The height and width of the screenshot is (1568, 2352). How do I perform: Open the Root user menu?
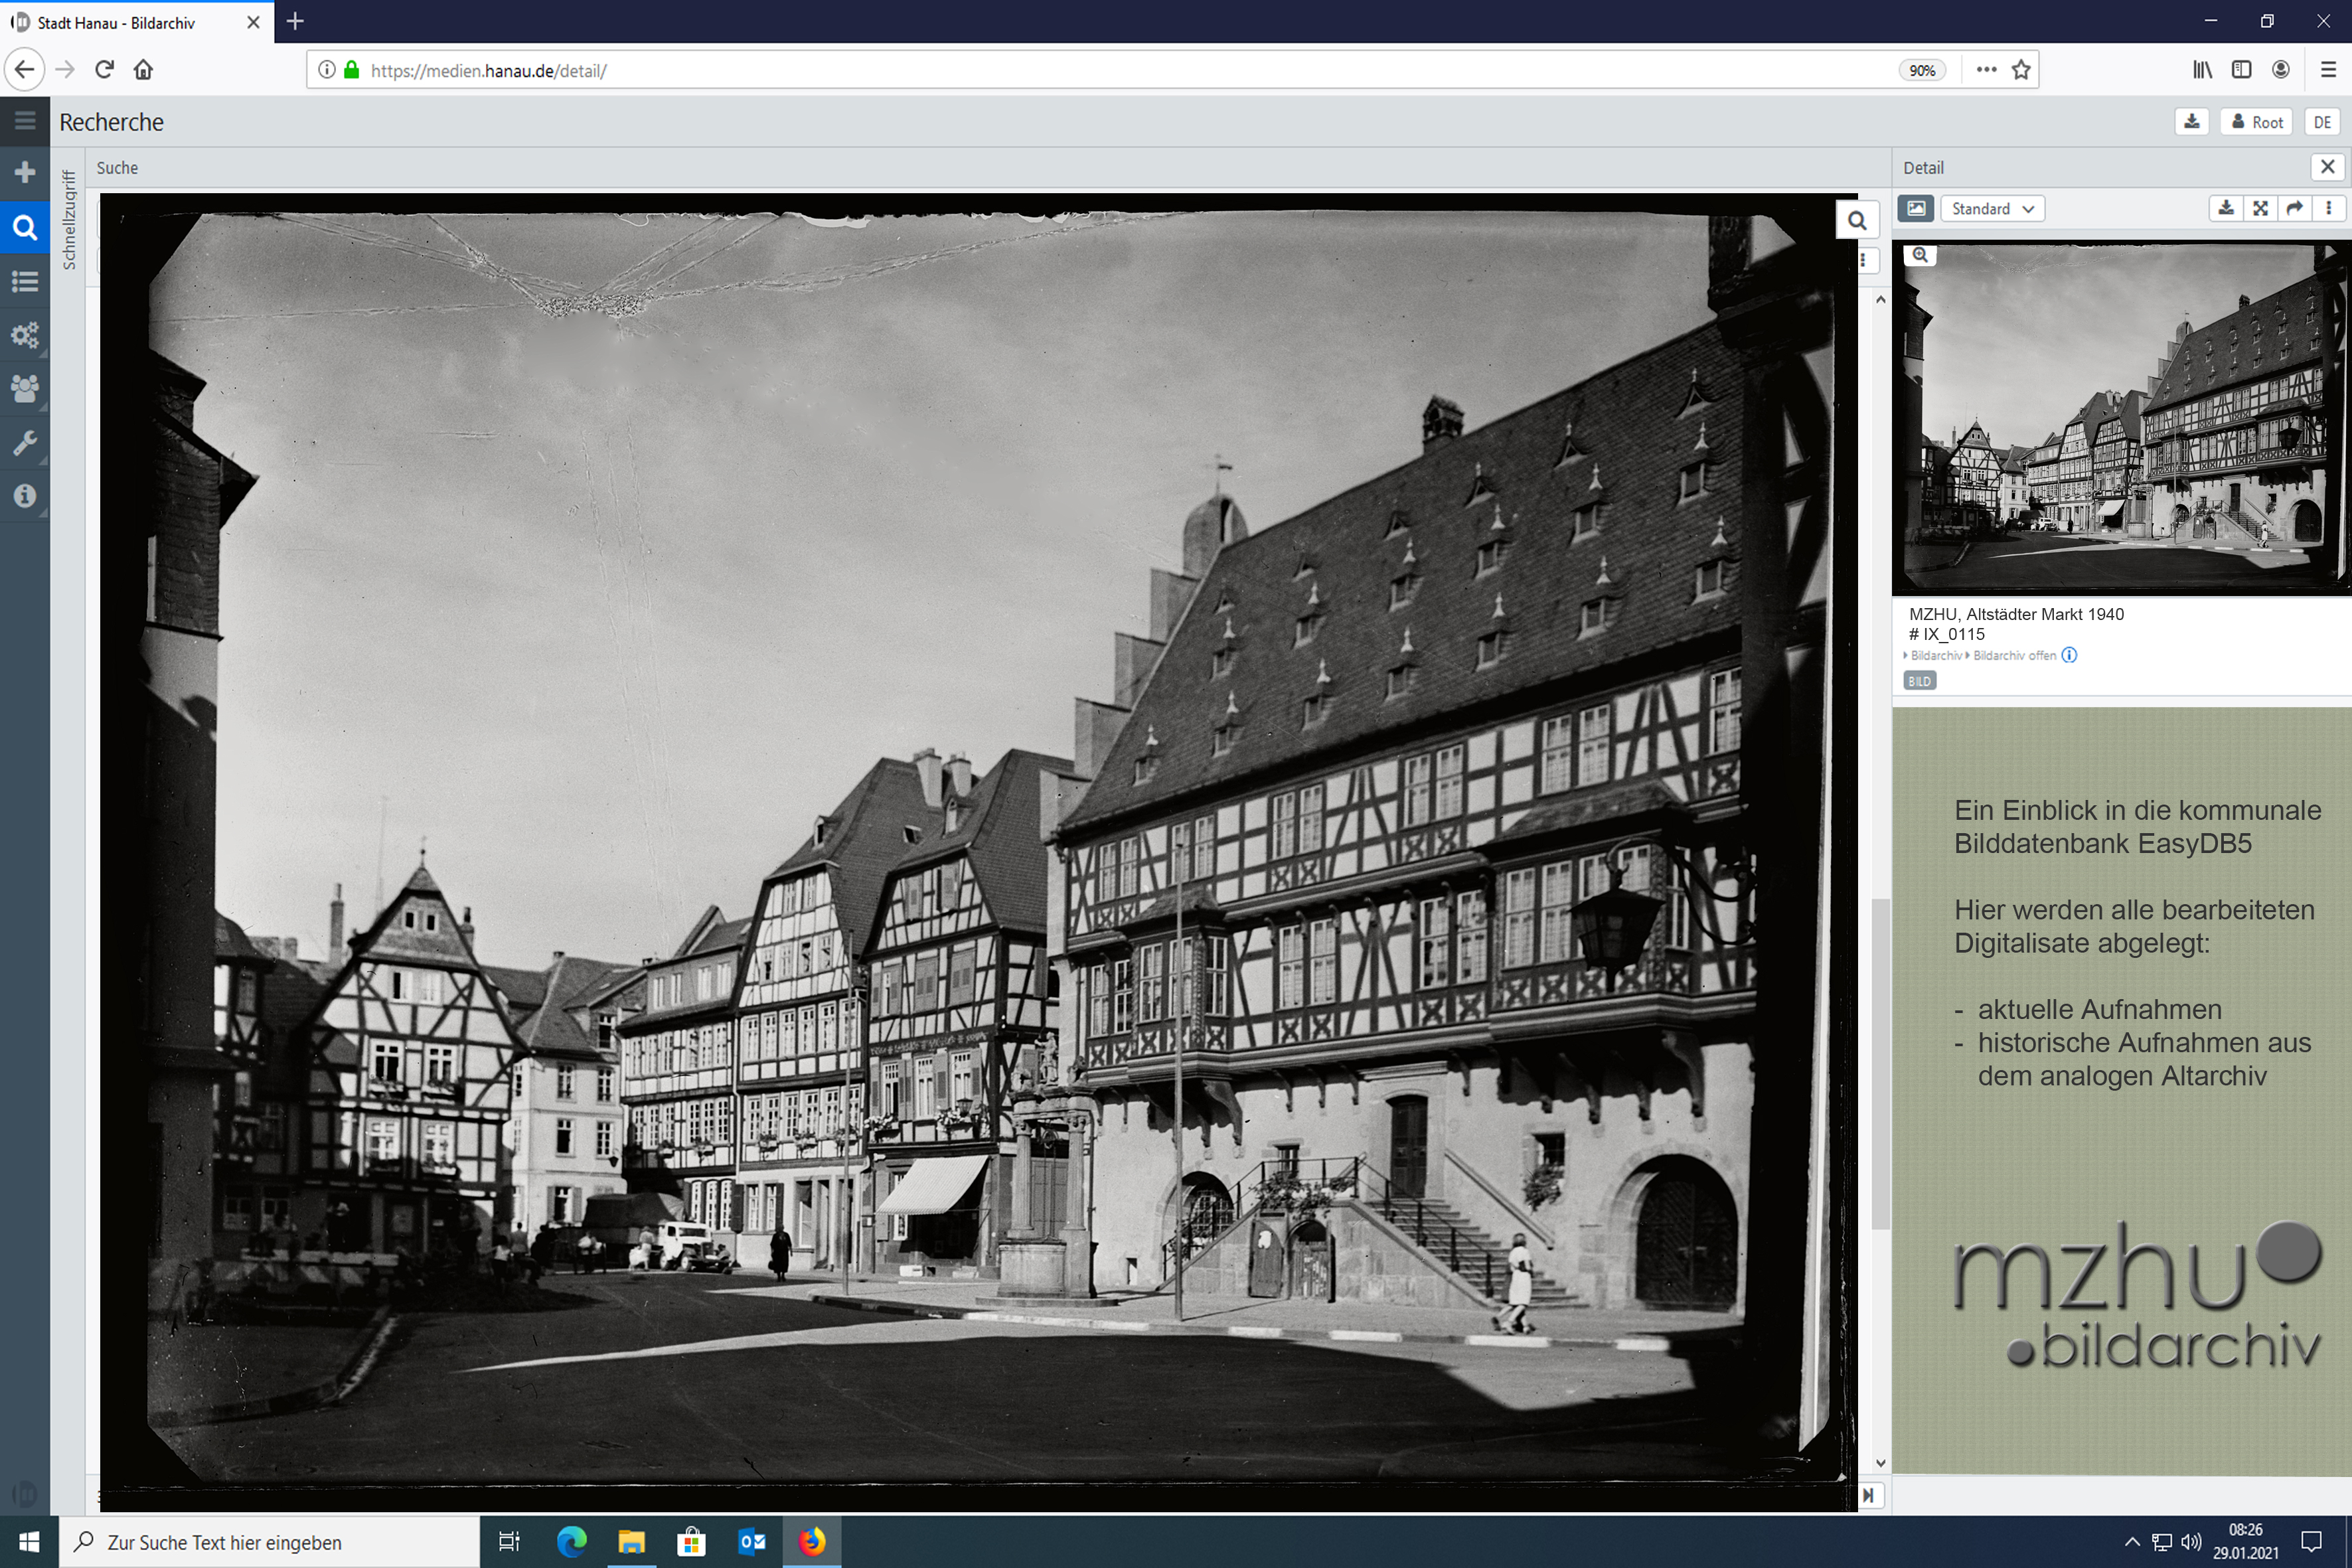pos(2257,122)
